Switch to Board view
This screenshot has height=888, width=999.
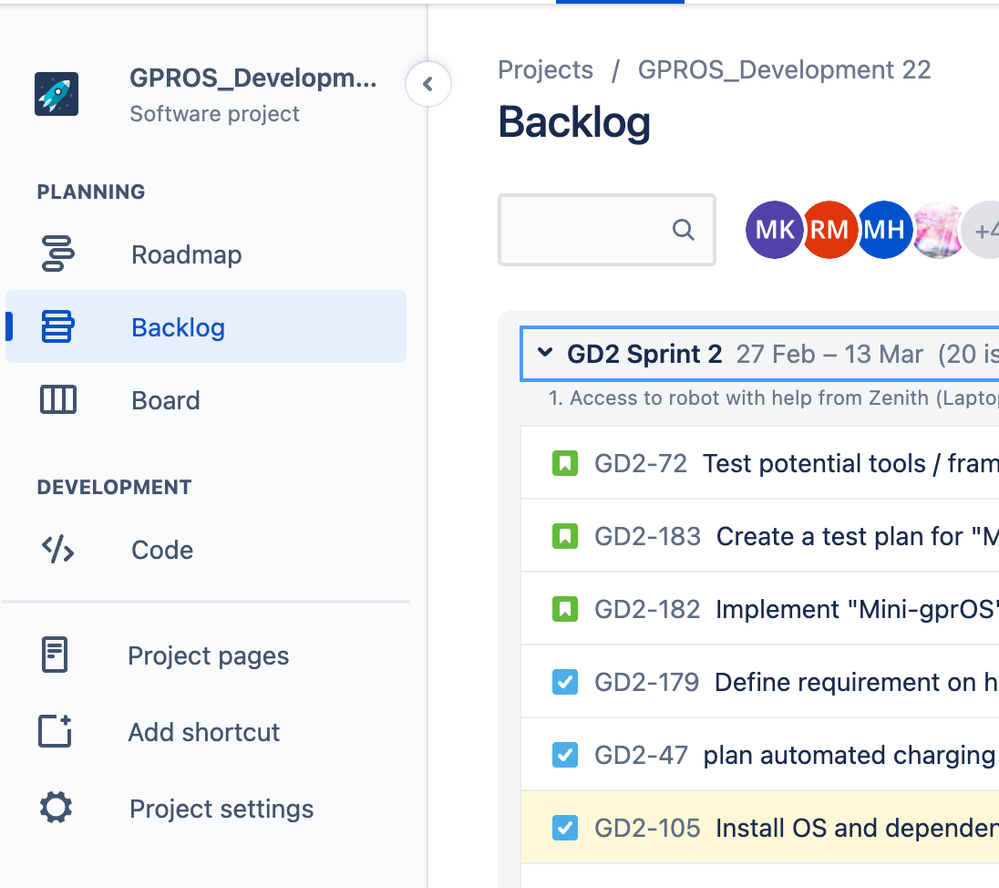click(166, 401)
